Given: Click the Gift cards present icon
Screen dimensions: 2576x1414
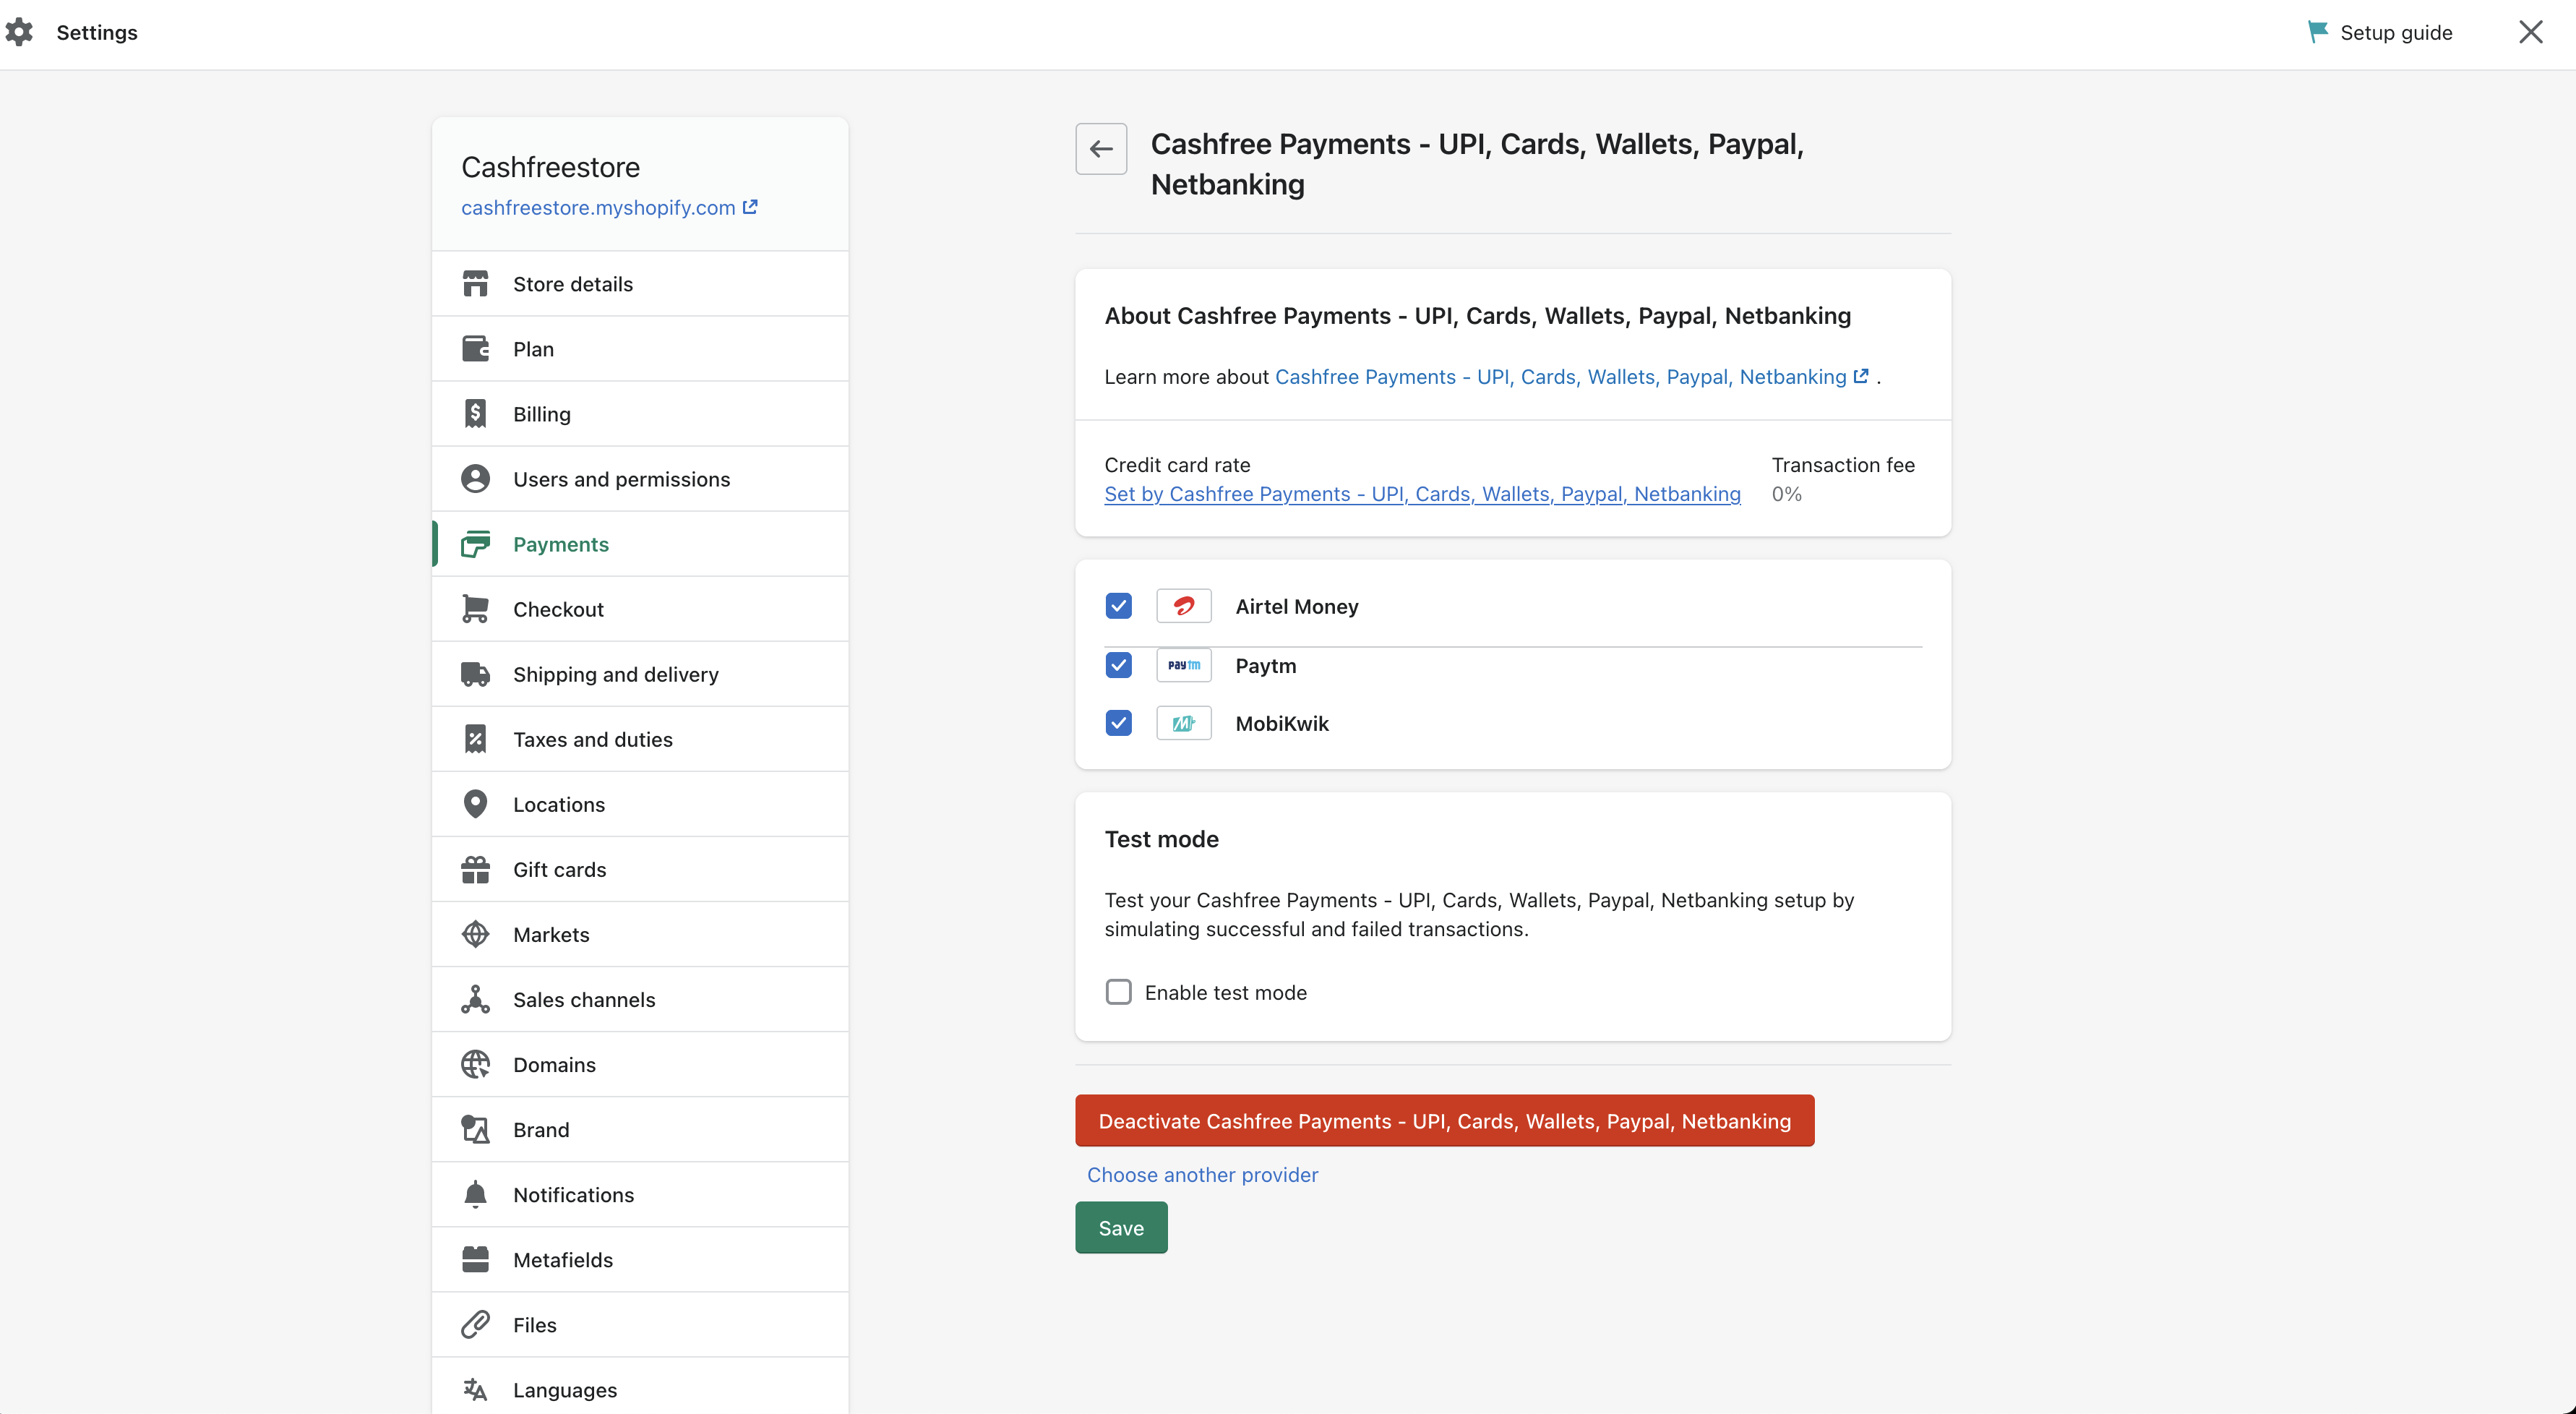Looking at the screenshot, I should point(475,869).
